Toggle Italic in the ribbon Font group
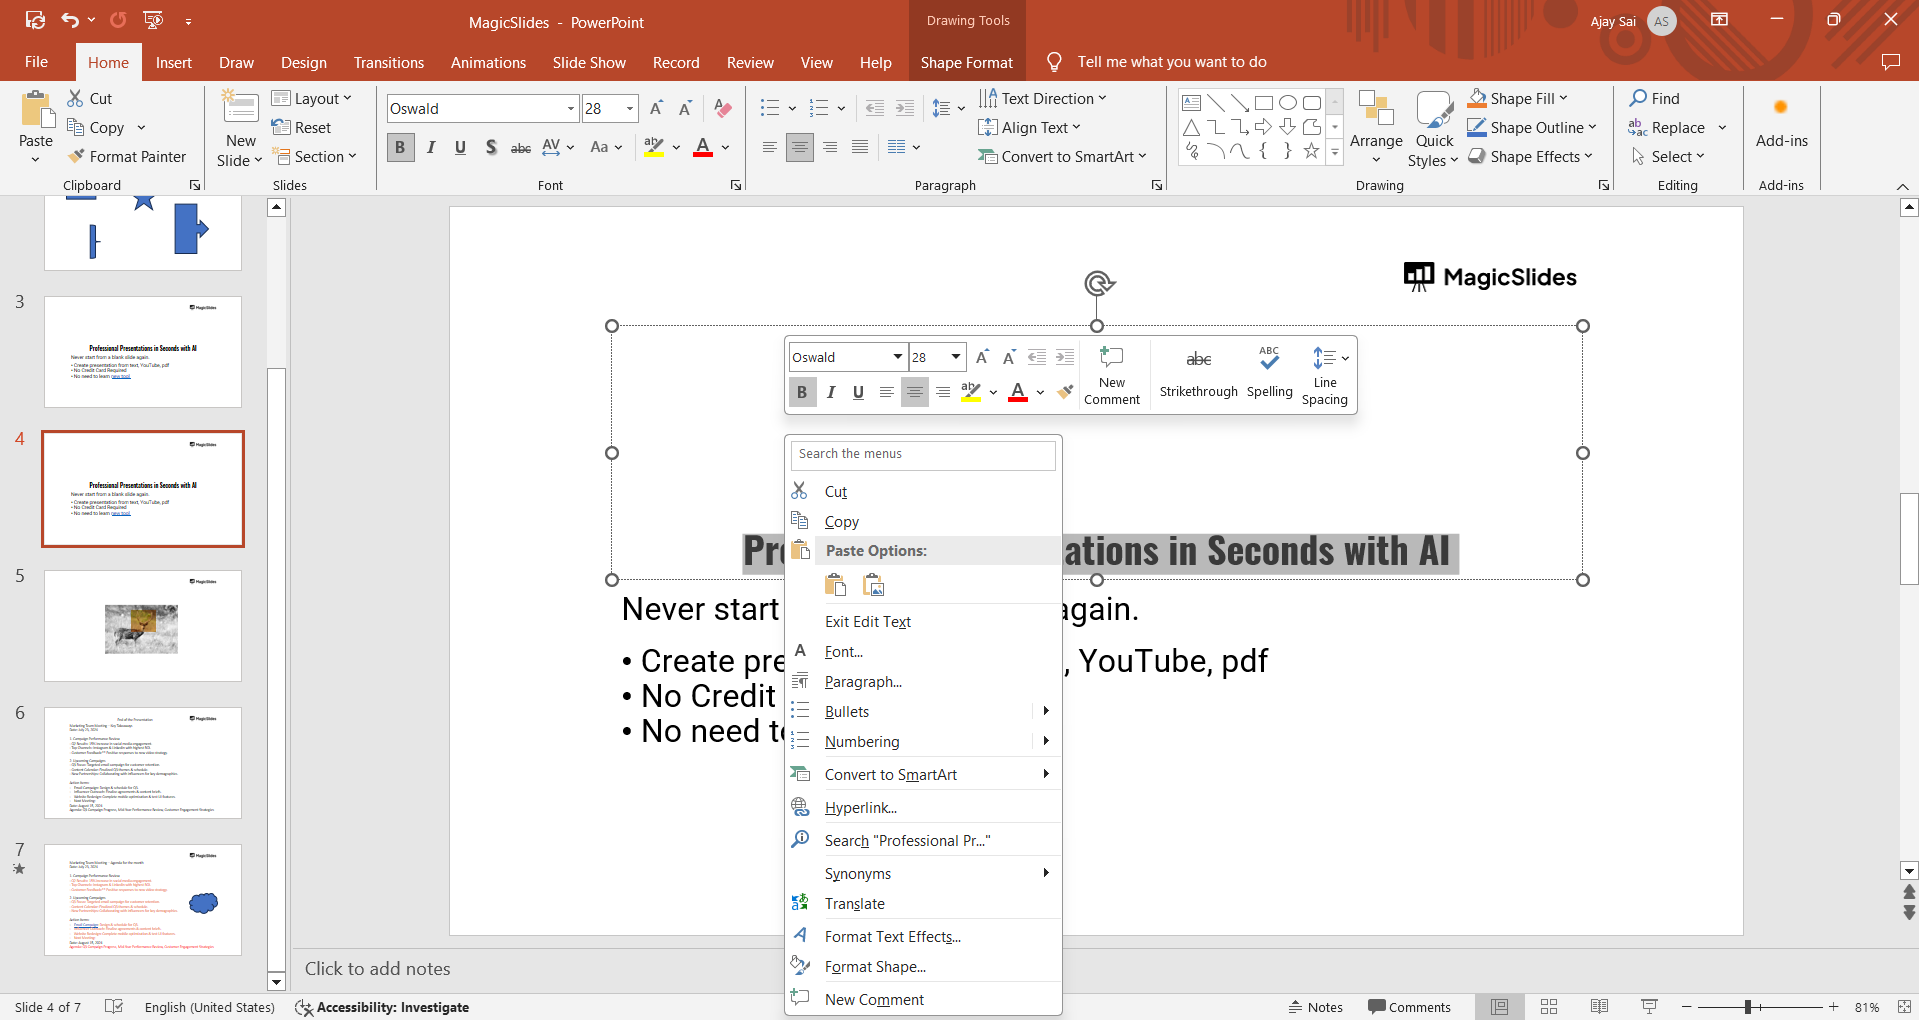 [431, 148]
